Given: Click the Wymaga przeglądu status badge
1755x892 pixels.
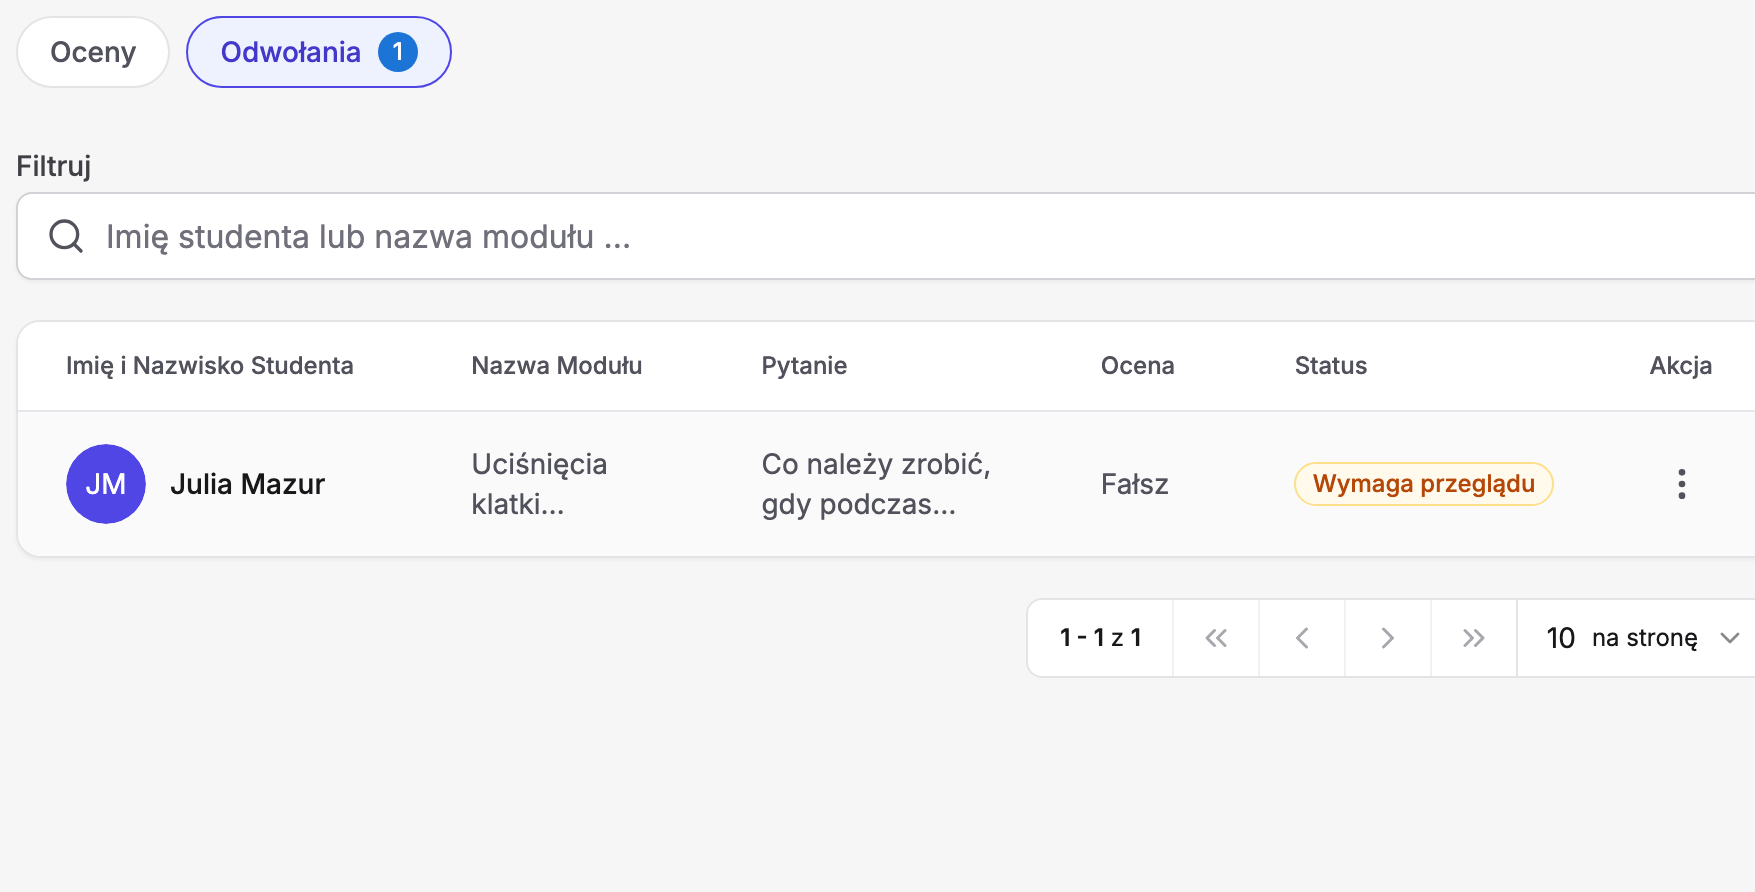Looking at the screenshot, I should [1423, 484].
